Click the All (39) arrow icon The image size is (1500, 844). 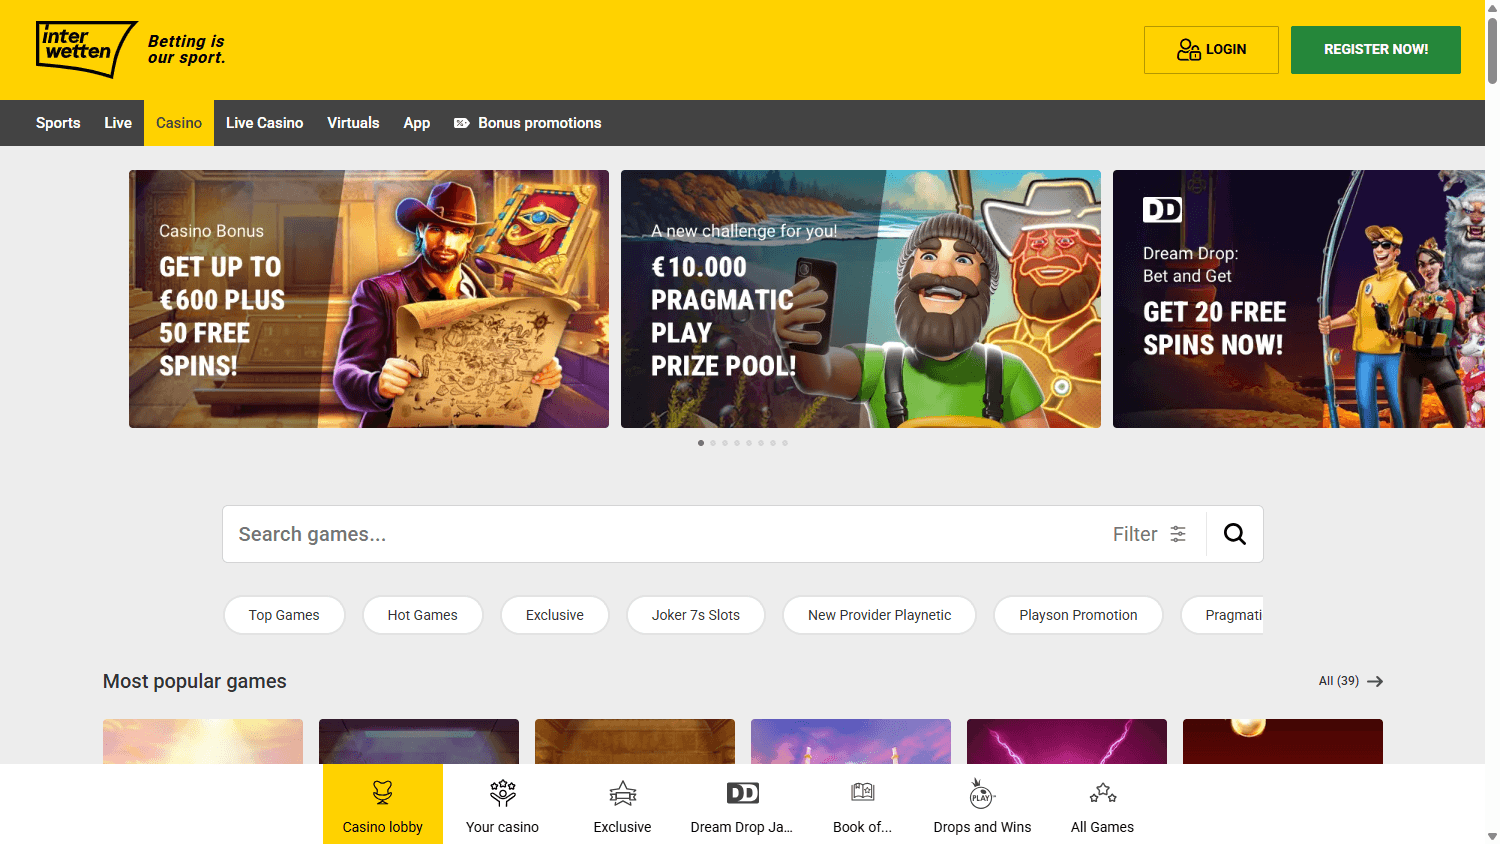1375,681
